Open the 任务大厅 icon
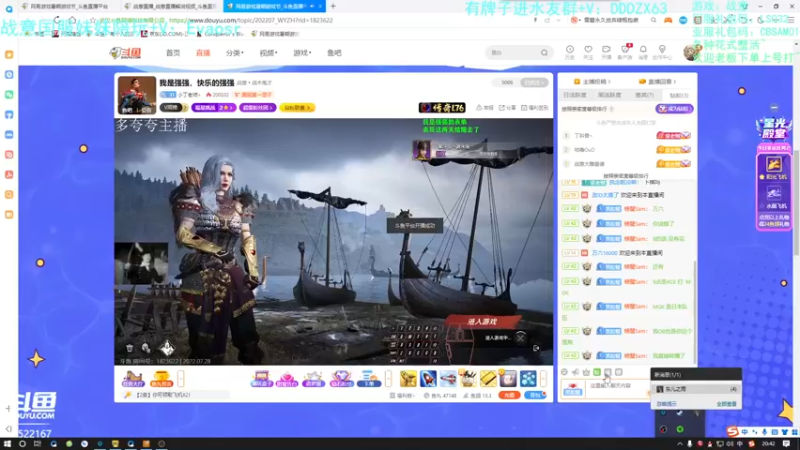 [133, 379]
